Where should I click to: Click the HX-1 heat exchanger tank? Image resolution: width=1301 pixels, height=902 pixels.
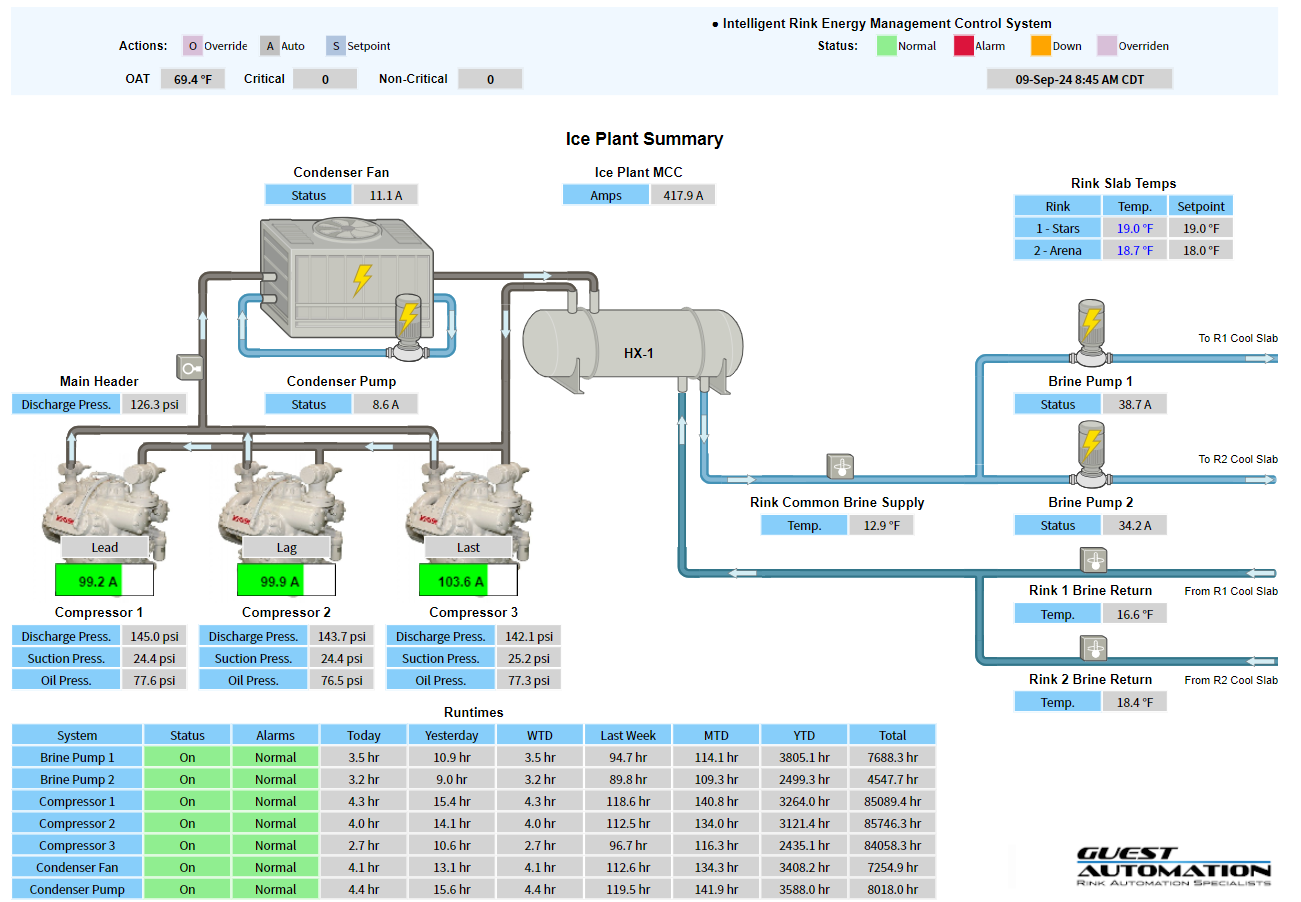tap(633, 343)
